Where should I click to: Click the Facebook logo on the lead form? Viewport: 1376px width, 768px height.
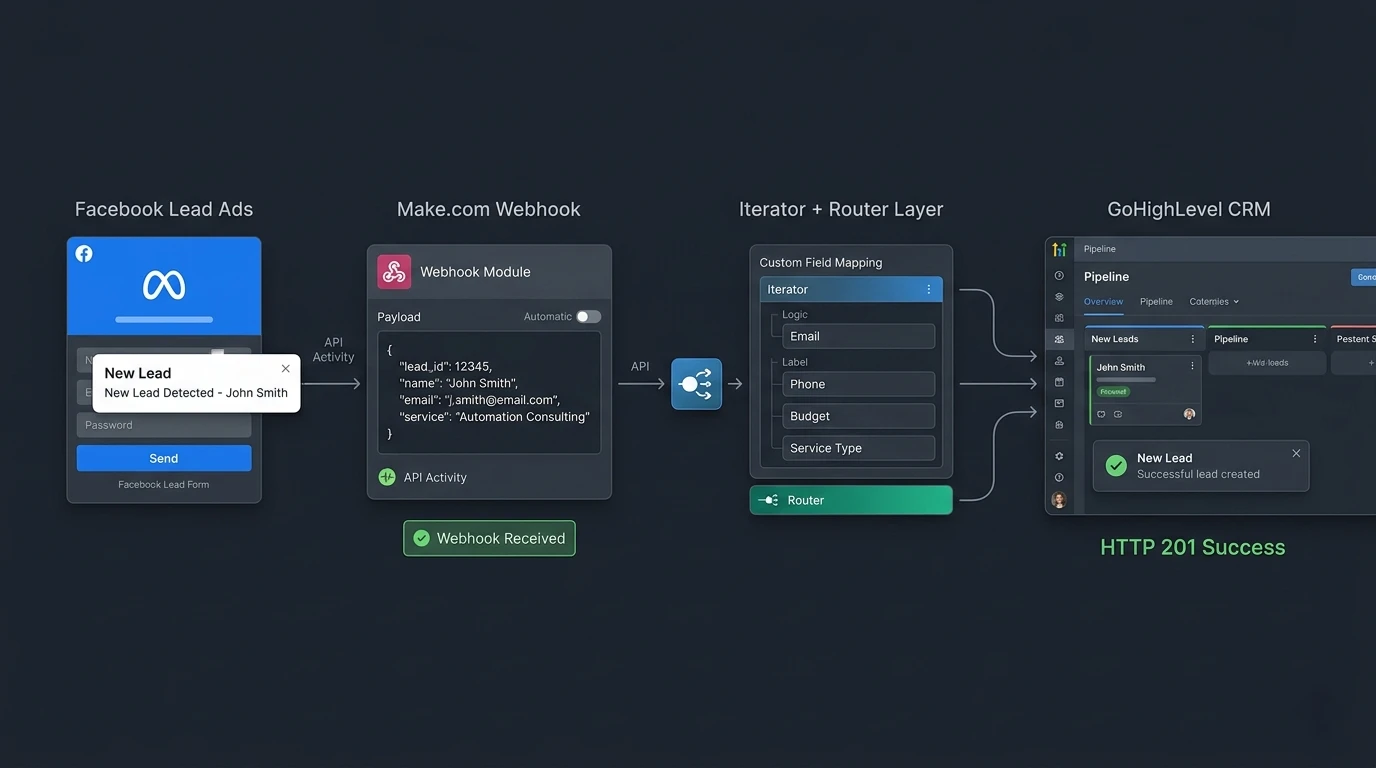tap(84, 254)
